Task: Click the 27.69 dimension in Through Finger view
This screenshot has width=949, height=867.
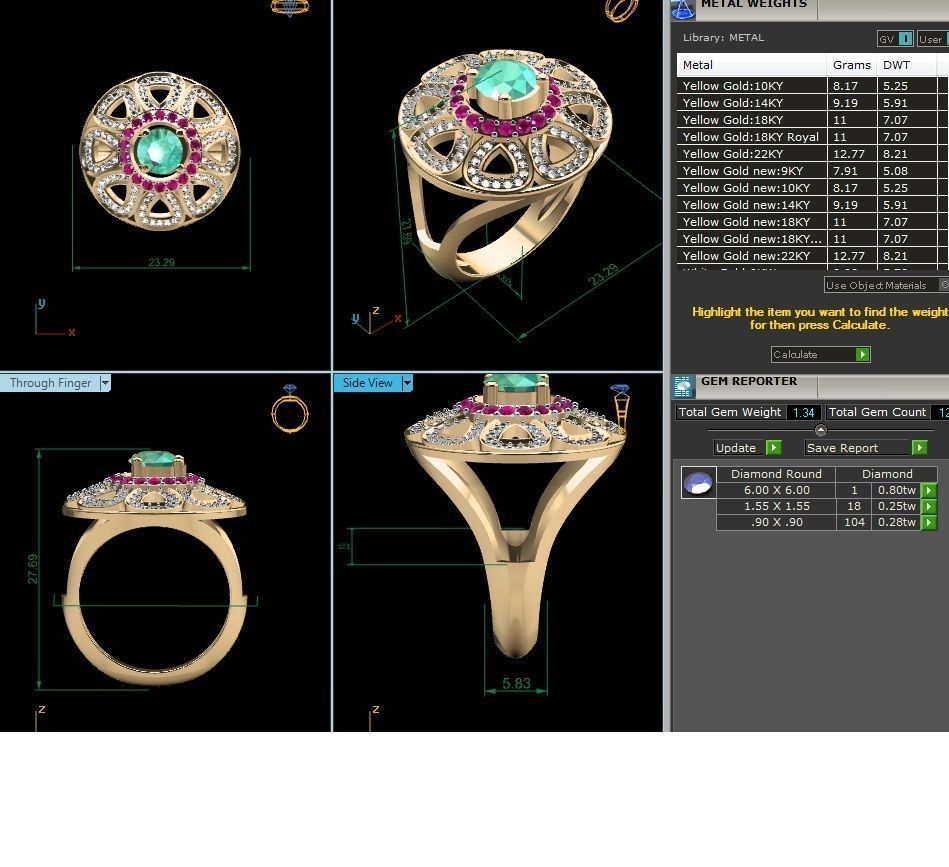Action: point(33,569)
